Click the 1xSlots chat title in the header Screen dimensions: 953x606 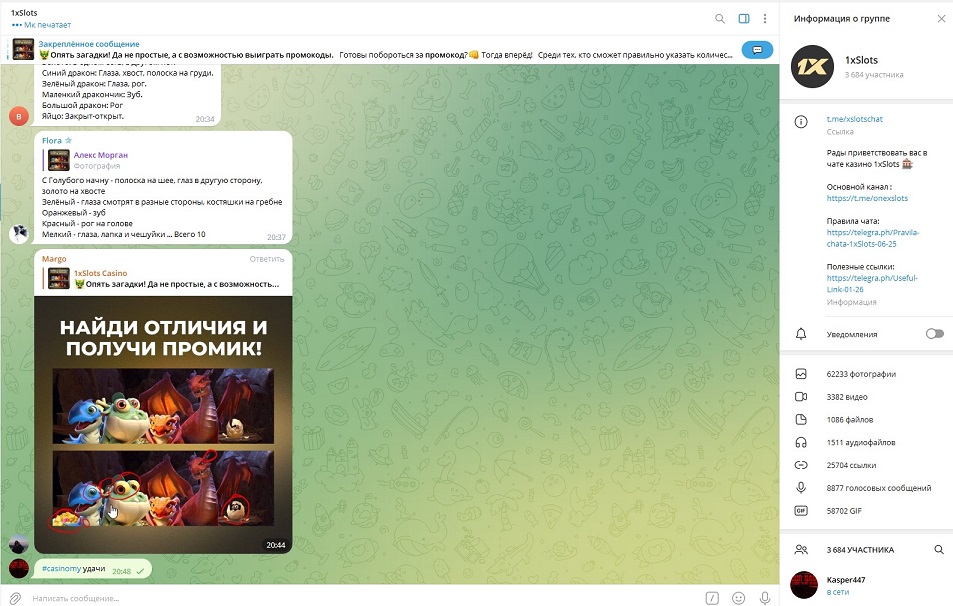(x=24, y=13)
